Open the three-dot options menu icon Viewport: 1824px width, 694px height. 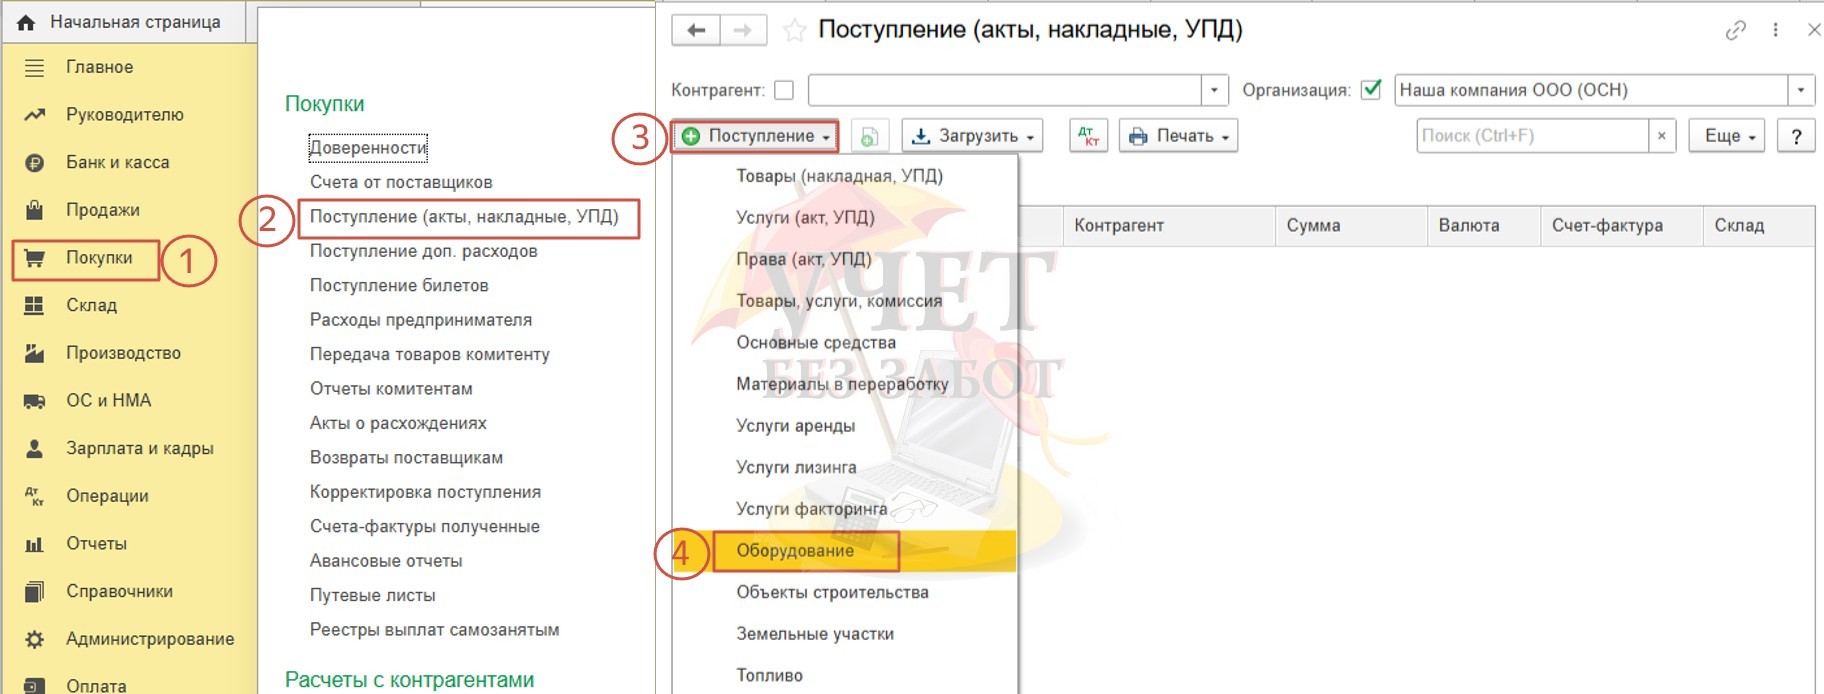pyautogui.click(x=1775, y=30)
